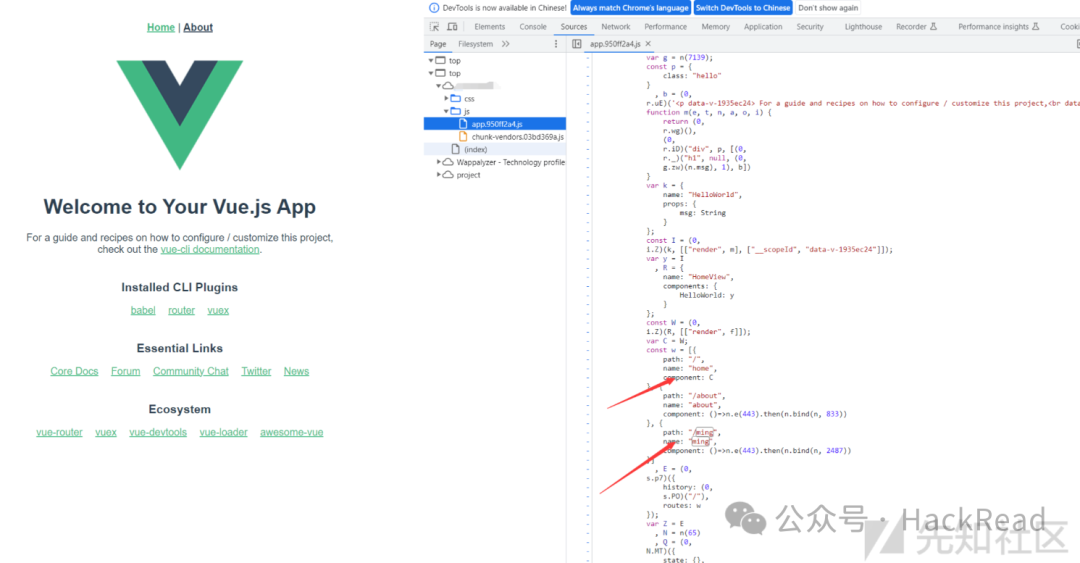This screenshot has width=1080, height=563.
Task: Visit the Forum link
Action: pos(125,371)
